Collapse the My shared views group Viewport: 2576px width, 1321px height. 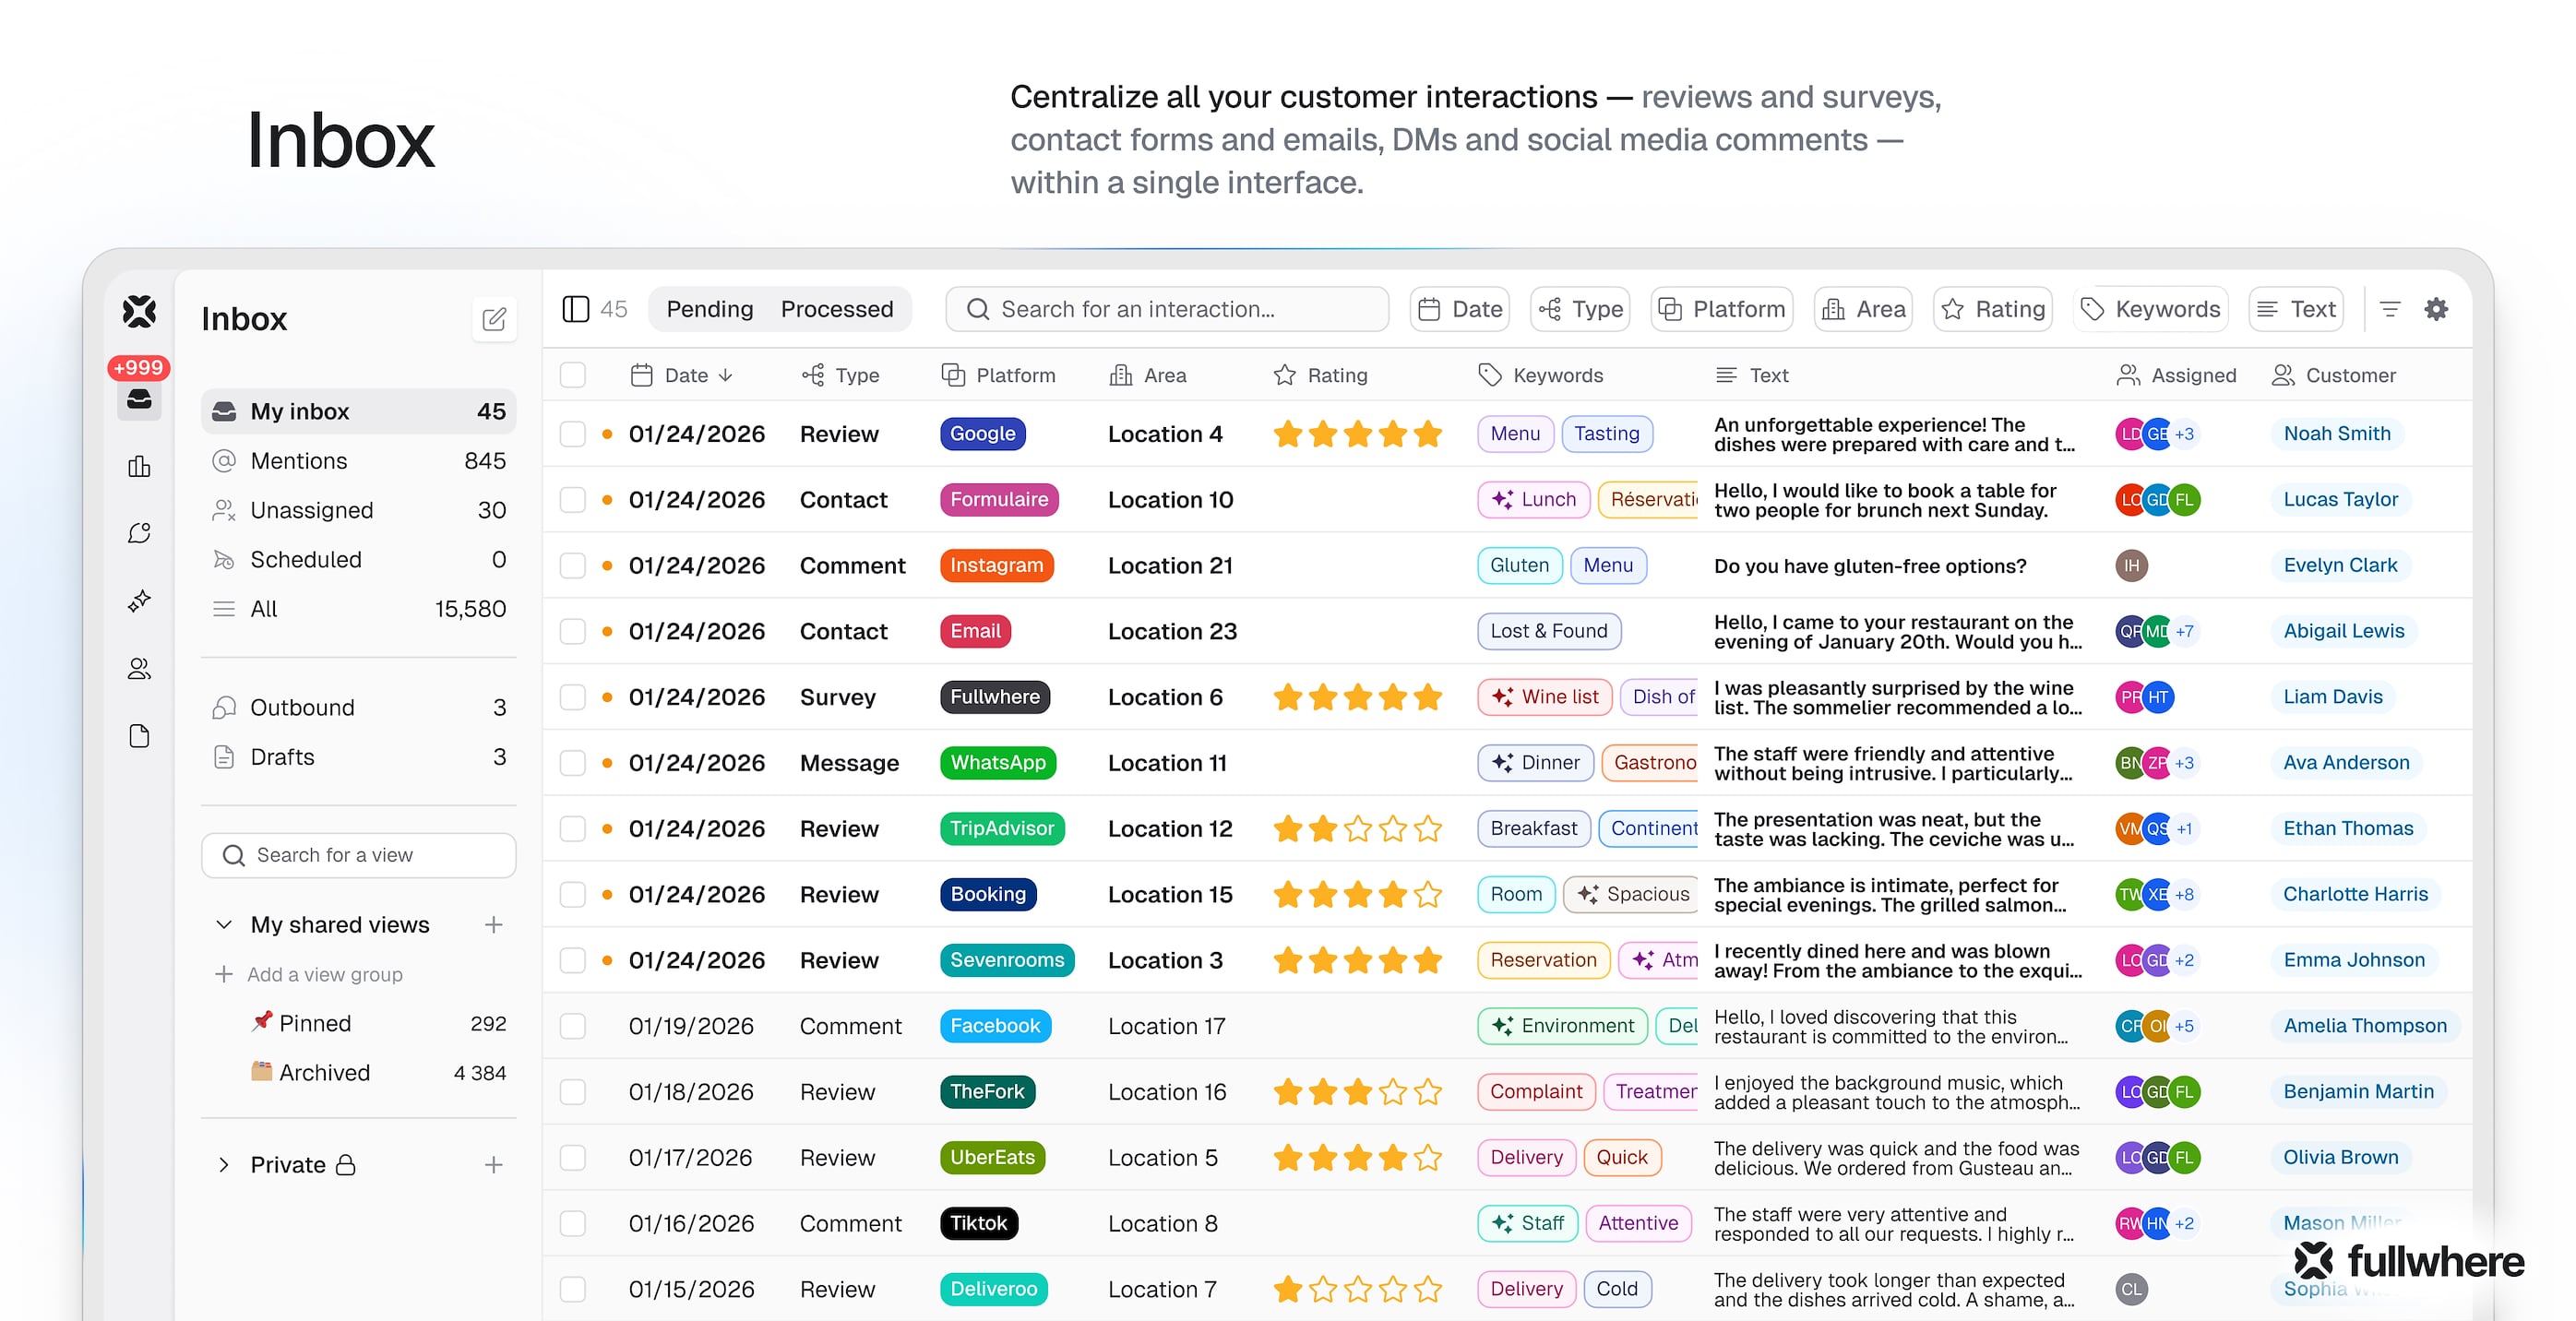tap(224, 924)
